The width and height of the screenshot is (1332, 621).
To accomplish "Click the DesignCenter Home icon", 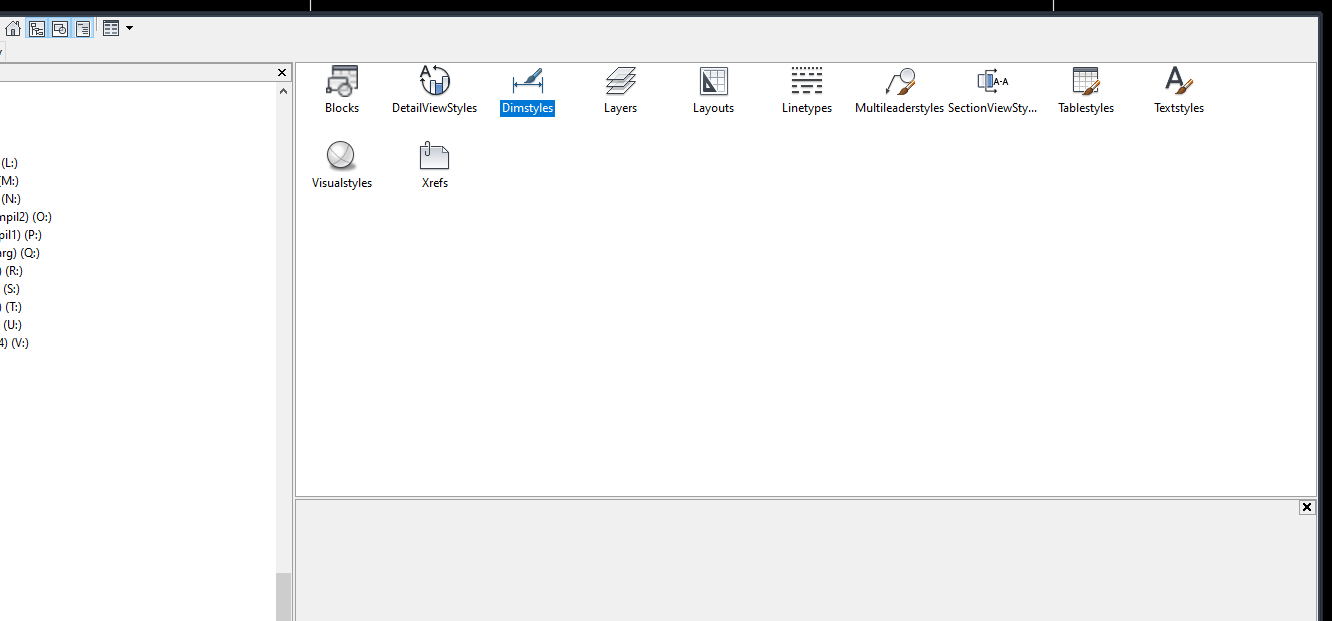I will 12,27.
